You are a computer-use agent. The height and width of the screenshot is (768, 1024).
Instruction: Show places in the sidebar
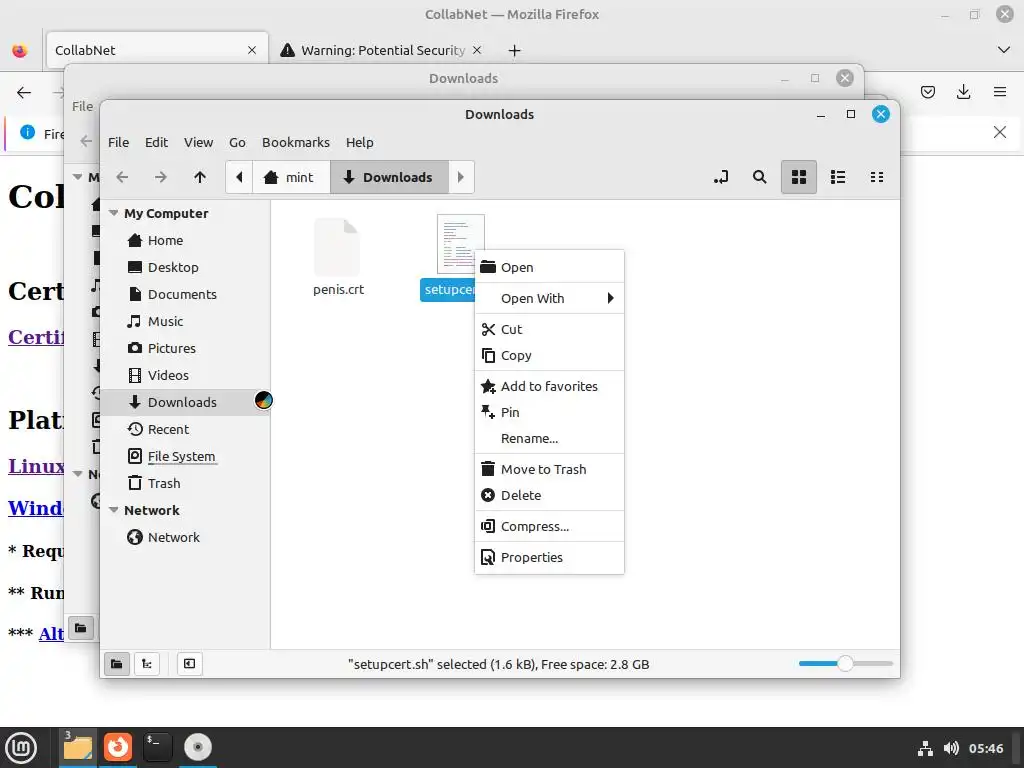[x=117, y=664]
